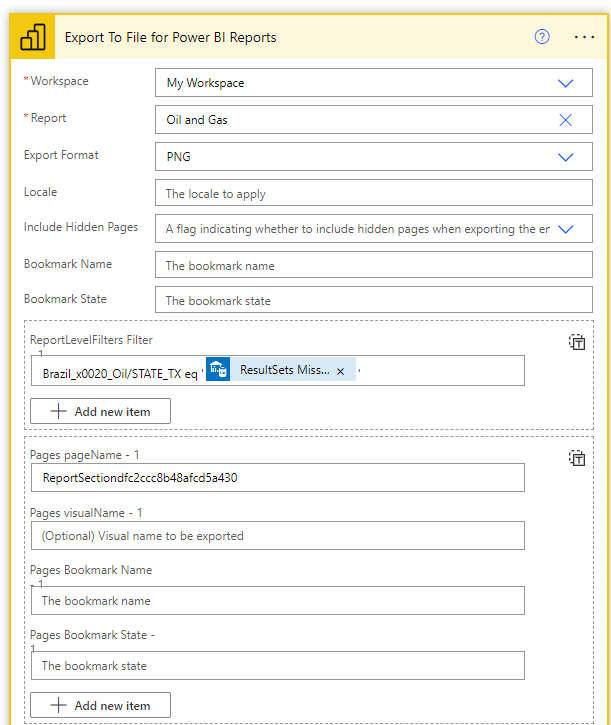This screenshot has width=611, height=725.
Task: Click the Report field label
Action: pyautogui.click(x=48, y=118)
